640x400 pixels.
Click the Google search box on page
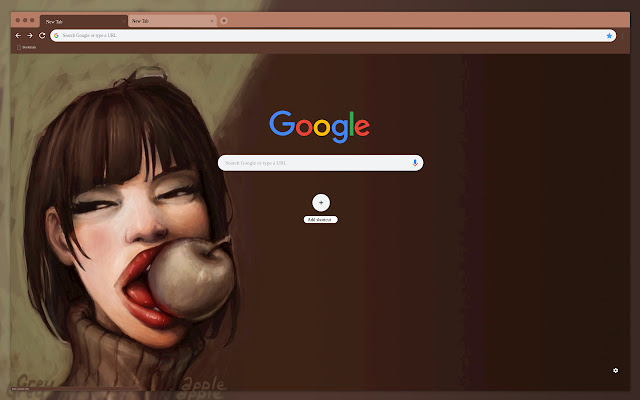tap(320, 163)
